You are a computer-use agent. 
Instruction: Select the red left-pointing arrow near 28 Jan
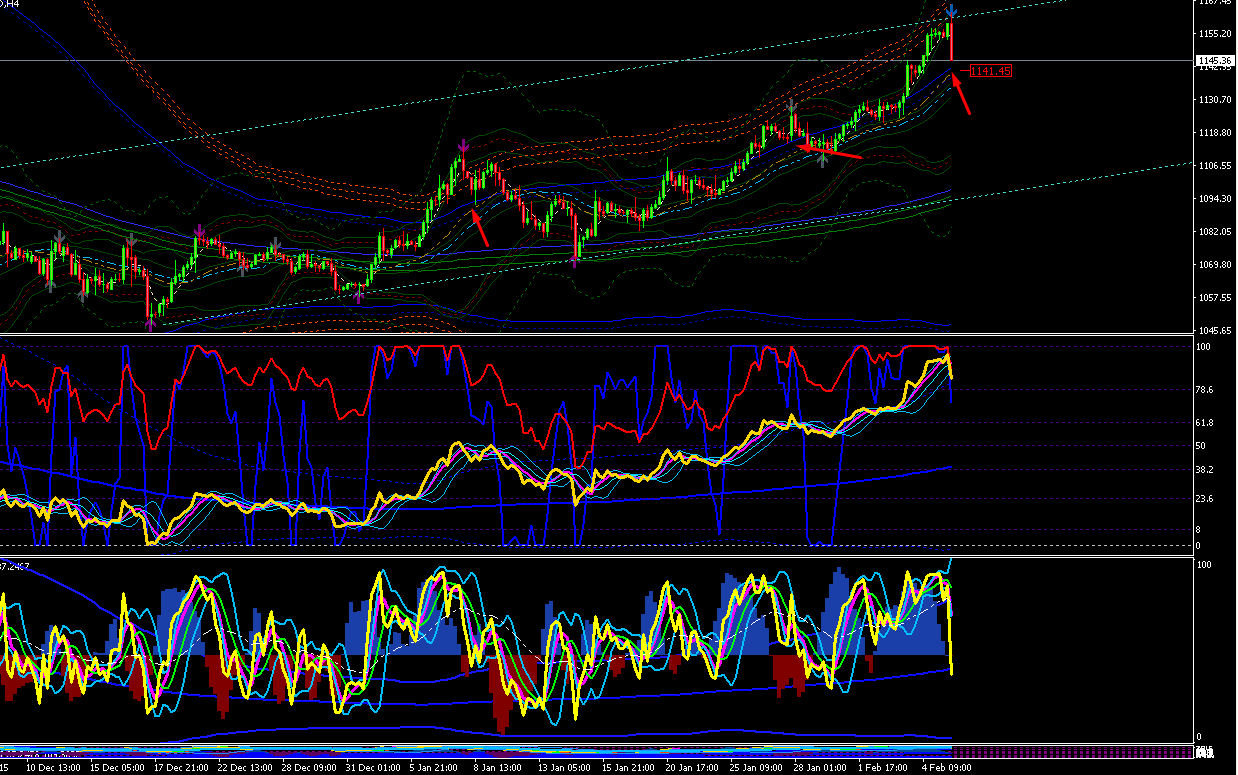point(830,150)
